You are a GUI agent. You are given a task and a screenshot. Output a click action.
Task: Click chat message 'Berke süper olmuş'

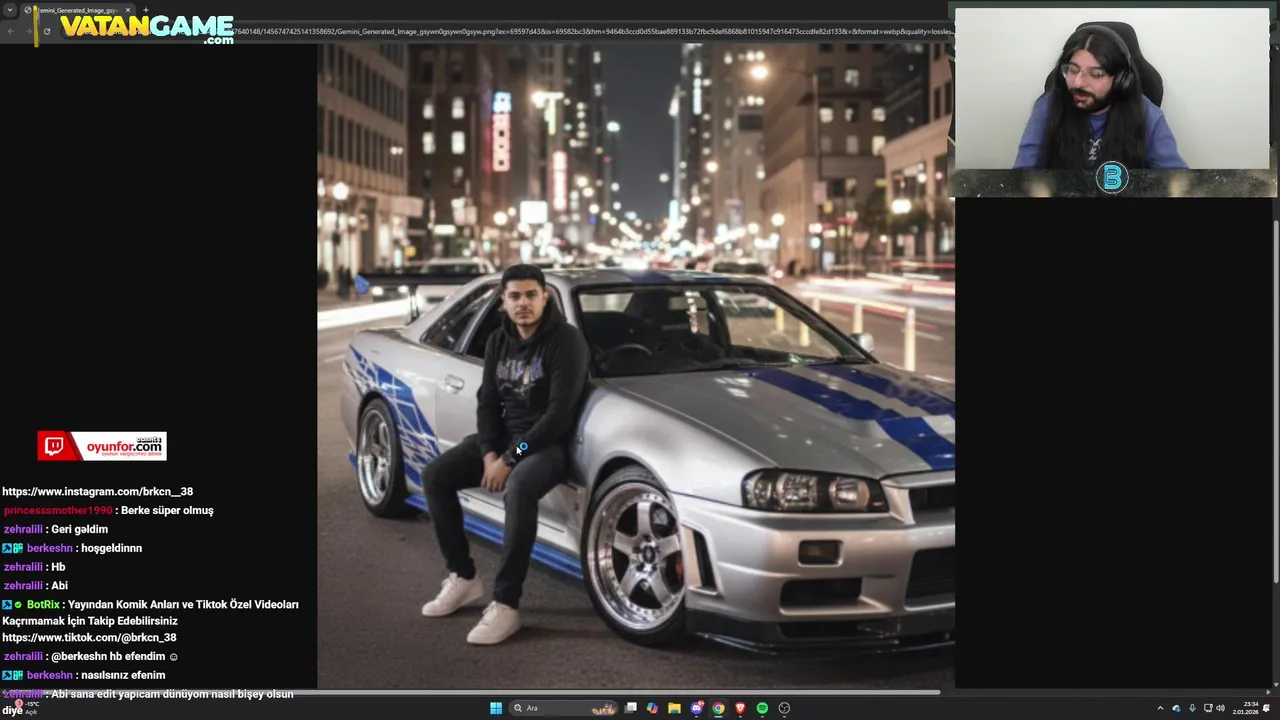point(167,511)
